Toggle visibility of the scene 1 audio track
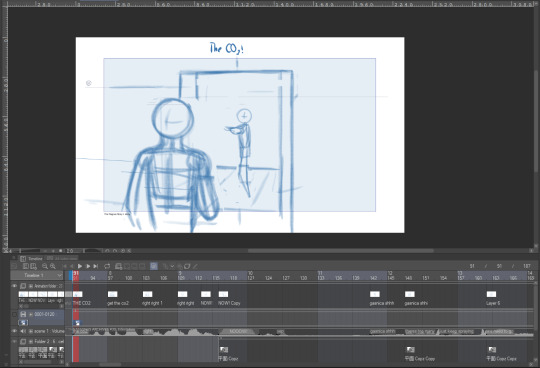The image size is (540, 368). tap(14, 331)
